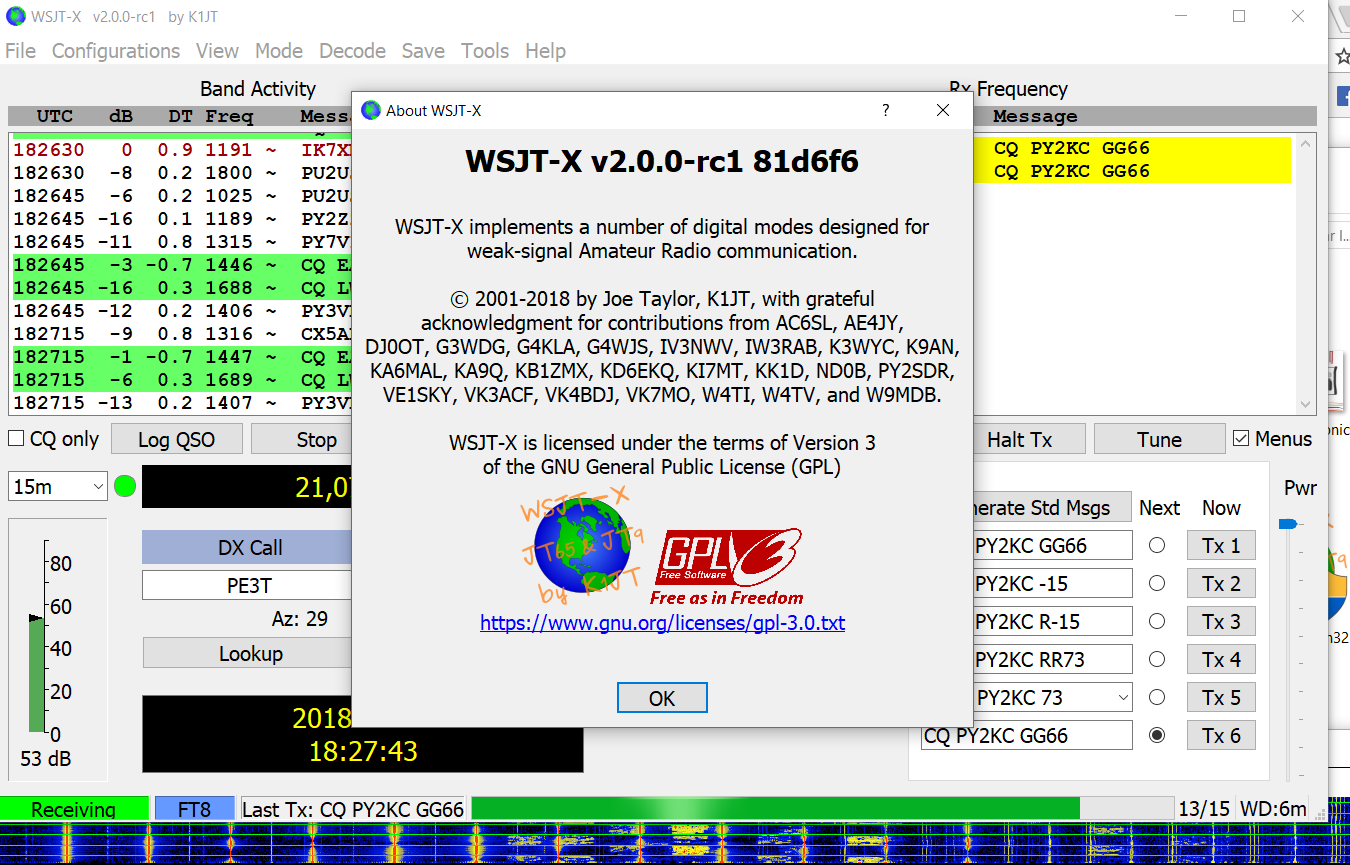Click the DX Call header label
1350x865 pixels.
tap(248, 548)
